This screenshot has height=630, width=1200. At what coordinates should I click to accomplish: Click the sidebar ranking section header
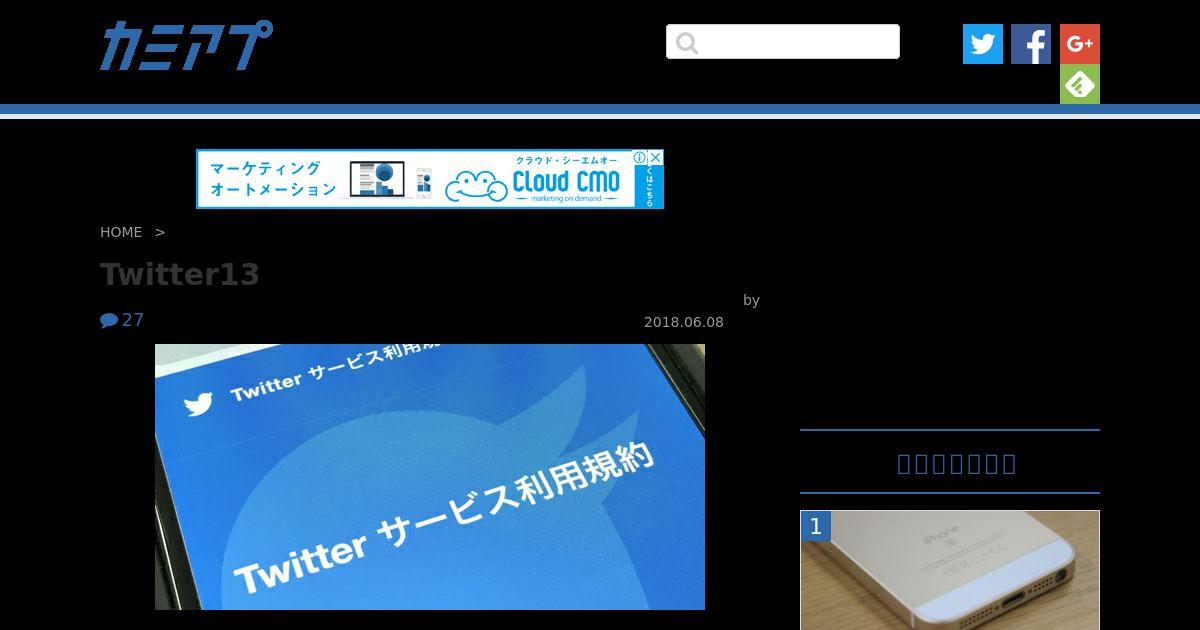coord(950,462)
